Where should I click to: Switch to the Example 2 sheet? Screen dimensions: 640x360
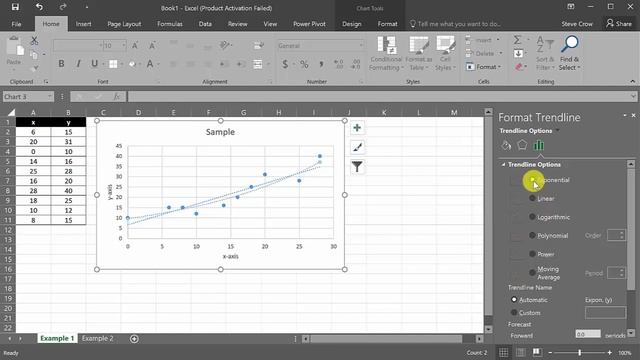(x=98, y=338)
